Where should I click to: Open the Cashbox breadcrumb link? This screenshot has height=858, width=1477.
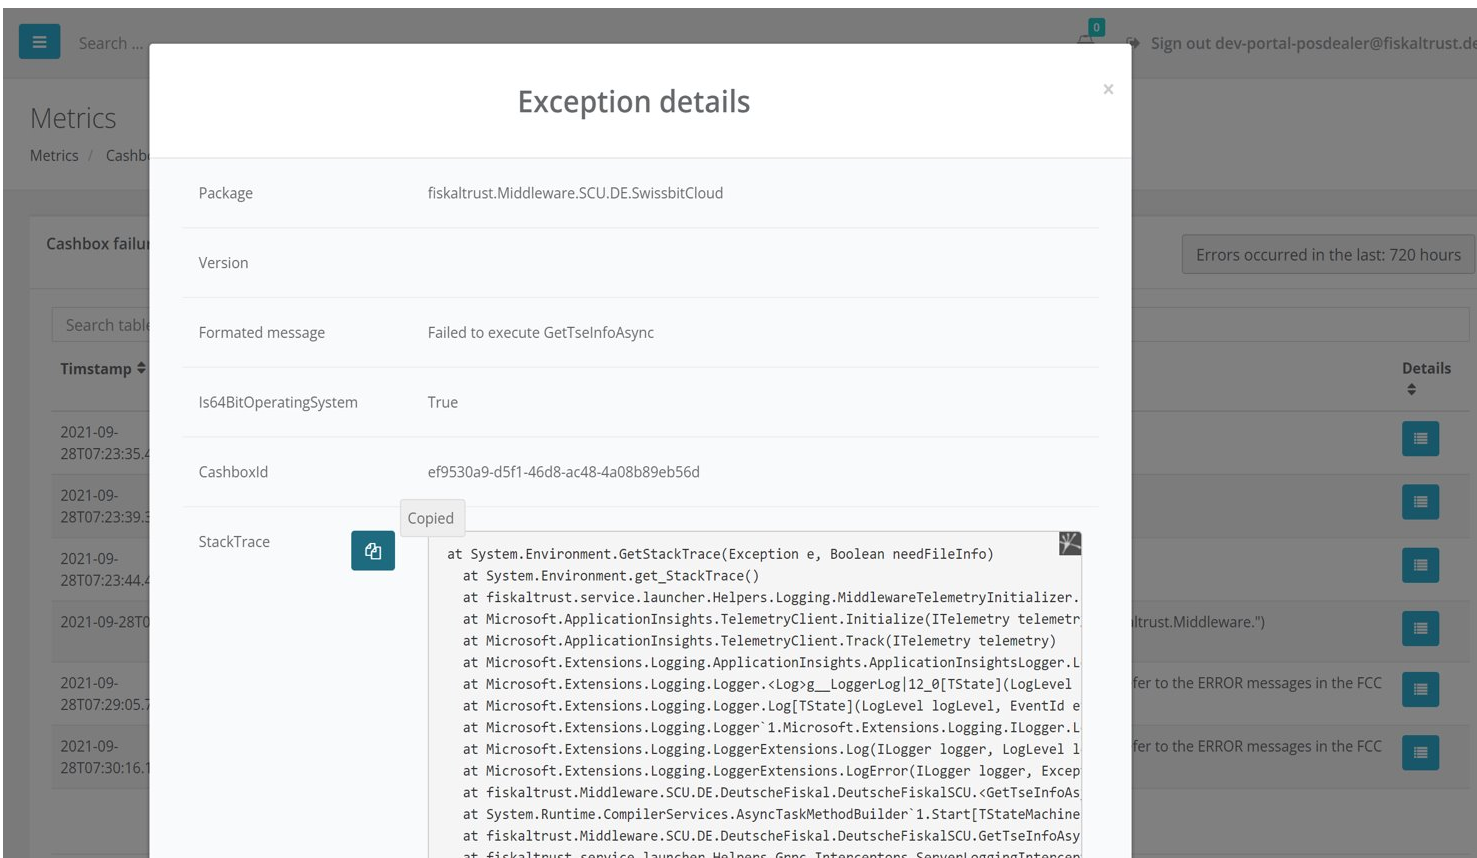127,155
